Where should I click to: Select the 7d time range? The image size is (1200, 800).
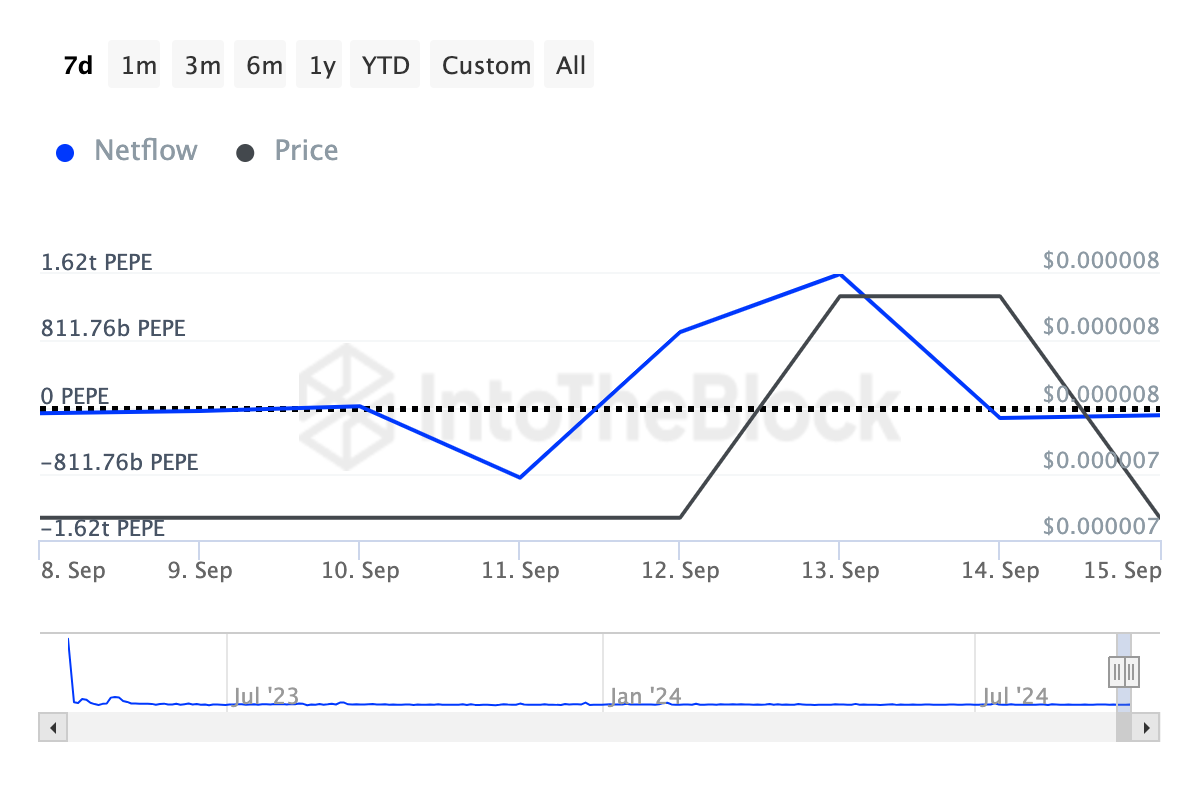tap(78, 65)
